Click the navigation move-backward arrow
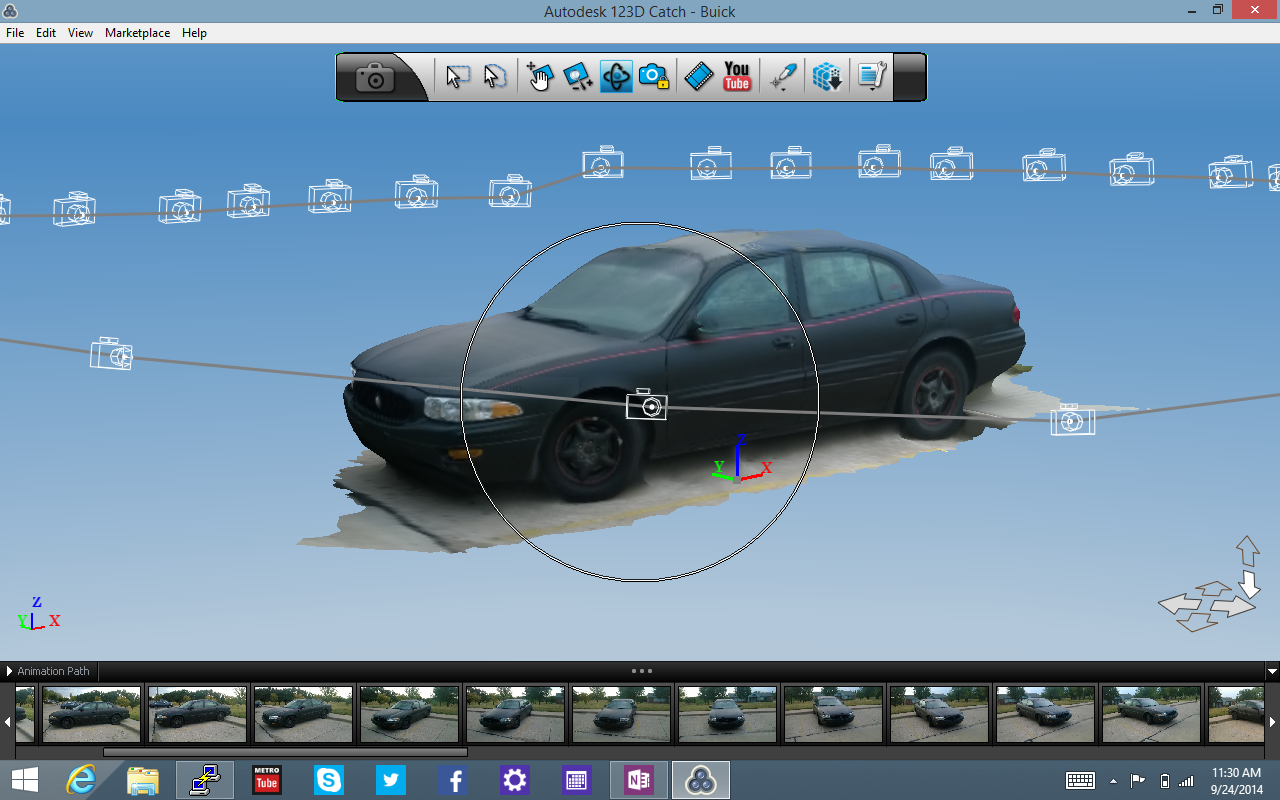1280x800 pixels. pyautogui.click(x=1195, y=622)
